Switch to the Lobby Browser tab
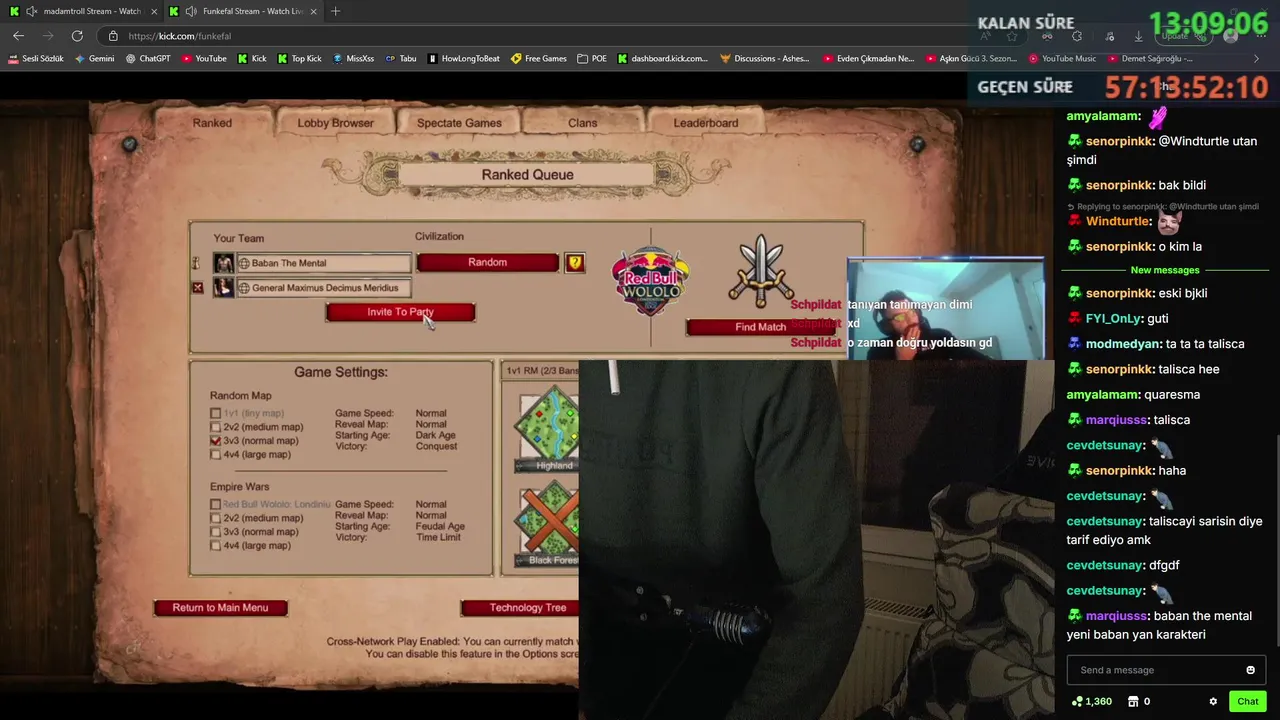The width and height of the screenshot is (1280, 720). 335,123
